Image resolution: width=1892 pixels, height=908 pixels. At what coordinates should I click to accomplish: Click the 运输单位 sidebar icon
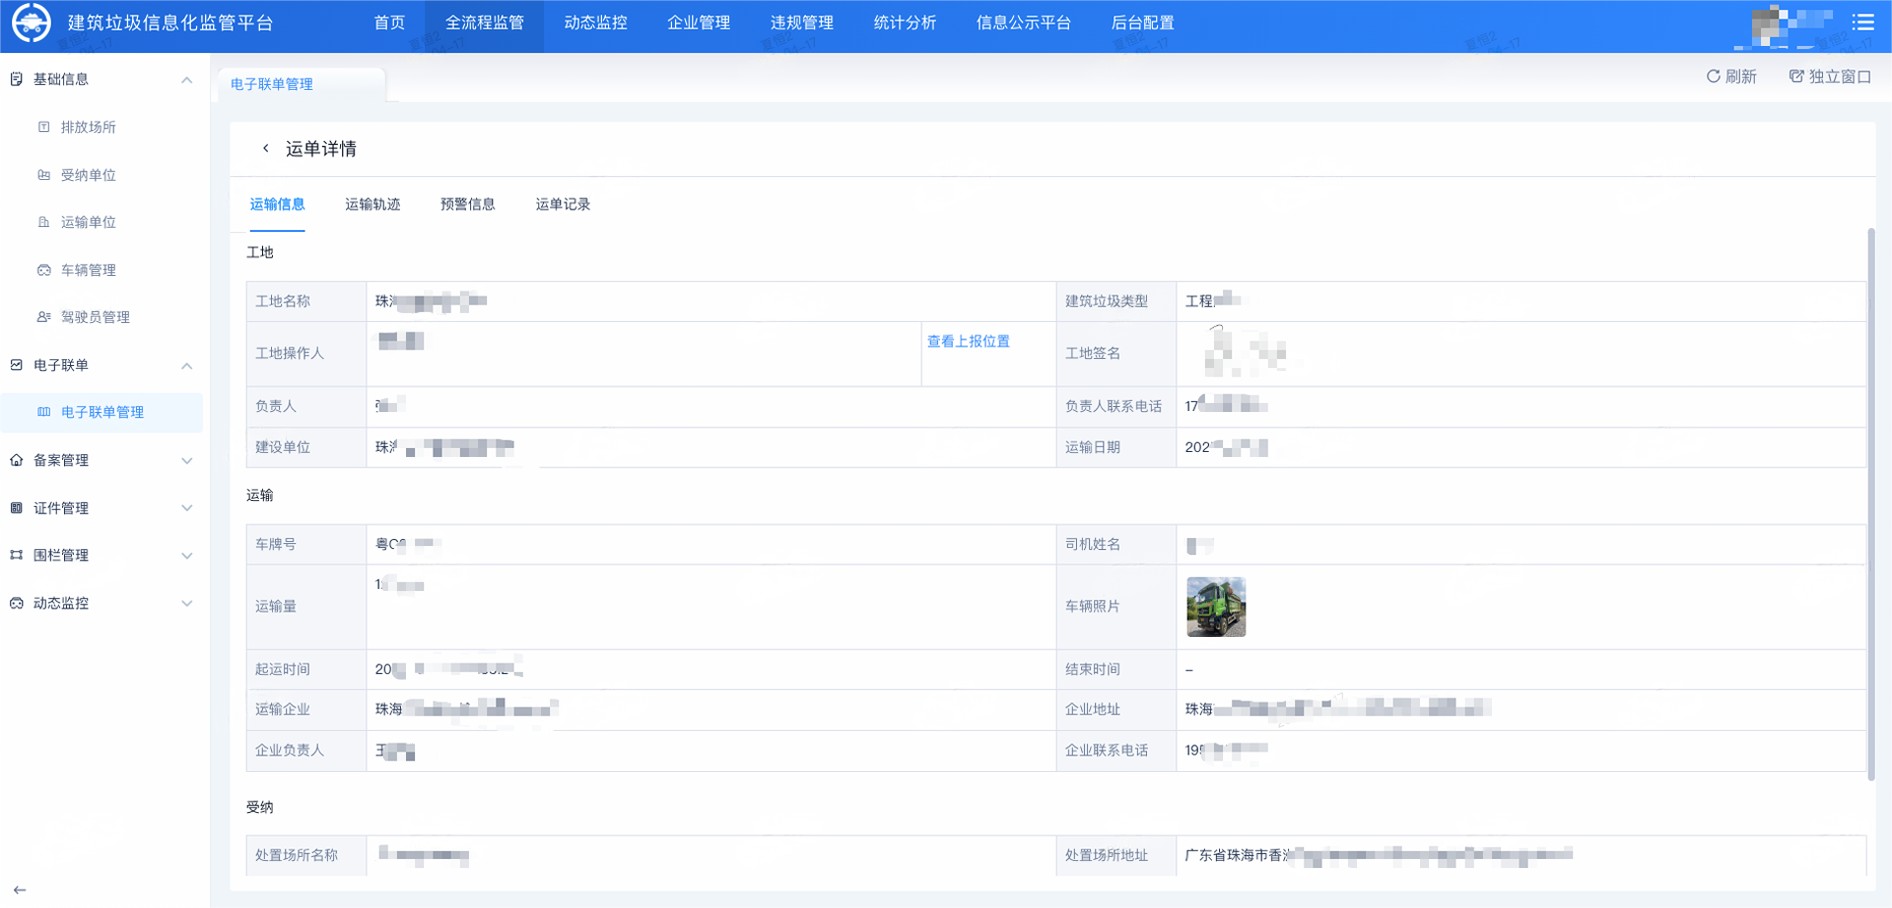[42, 222]
